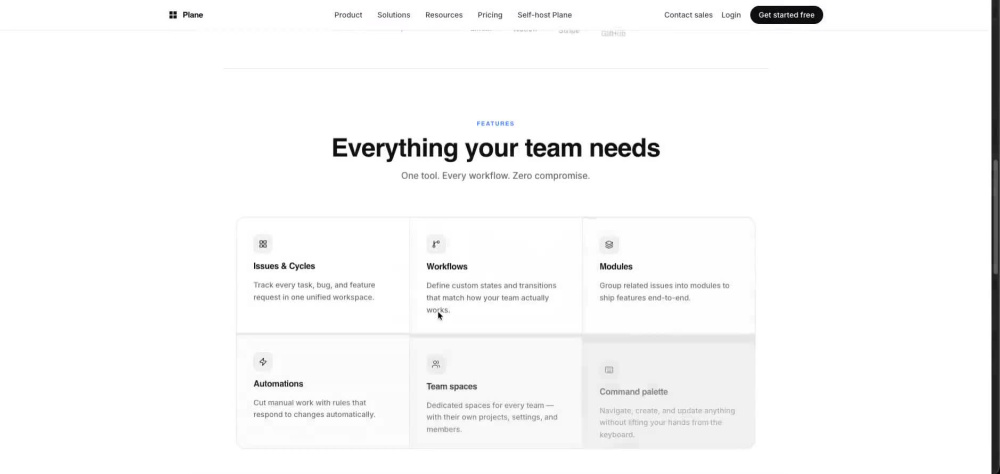Click 'Define custom states and transitions' description
This screenshot has width=1000, height=474.
pyautogui.click(x=491, y=297)
